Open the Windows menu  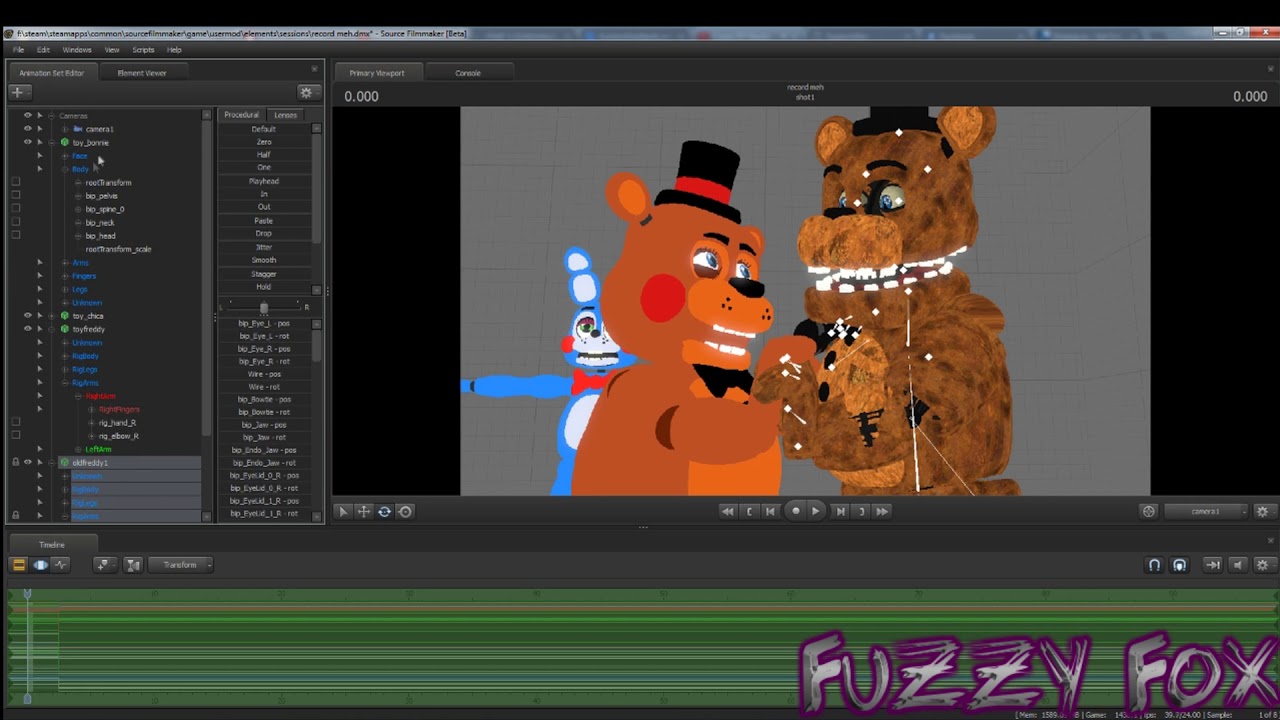pos(77,49)
